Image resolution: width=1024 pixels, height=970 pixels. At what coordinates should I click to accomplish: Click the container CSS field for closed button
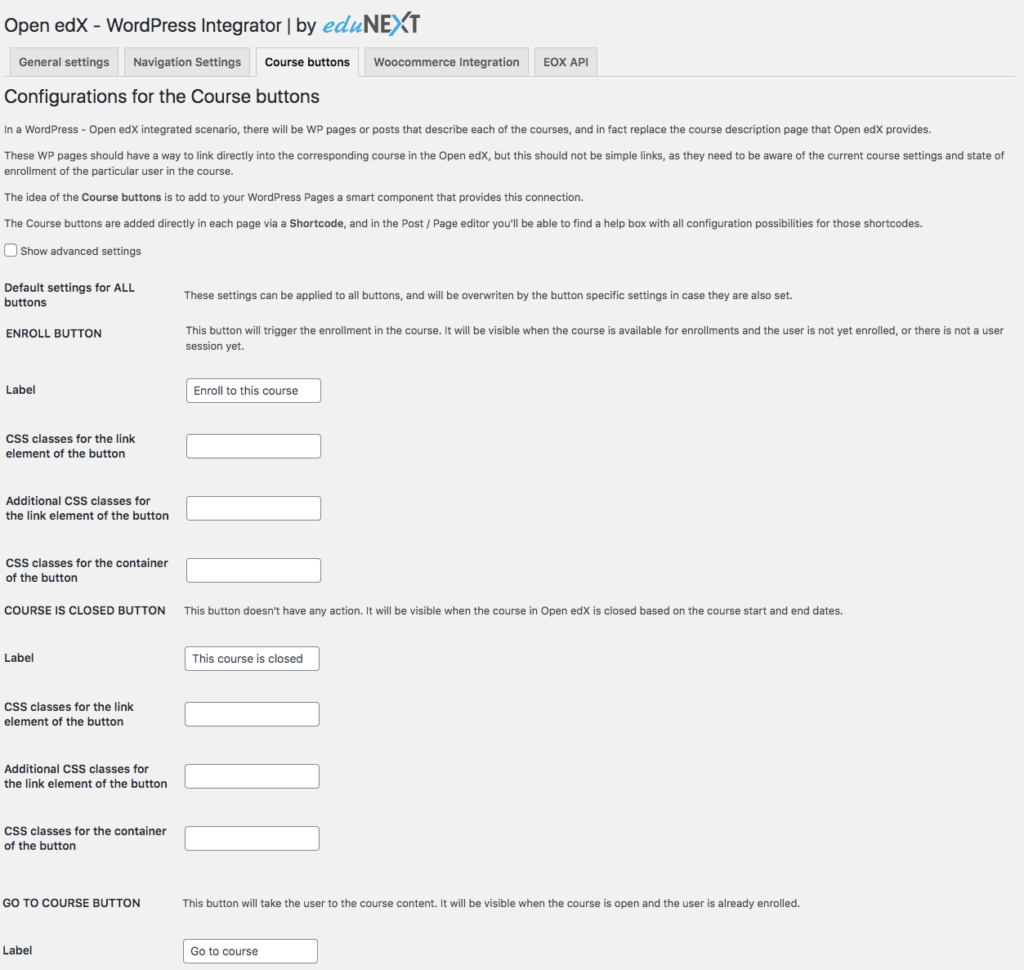(251, 837)
